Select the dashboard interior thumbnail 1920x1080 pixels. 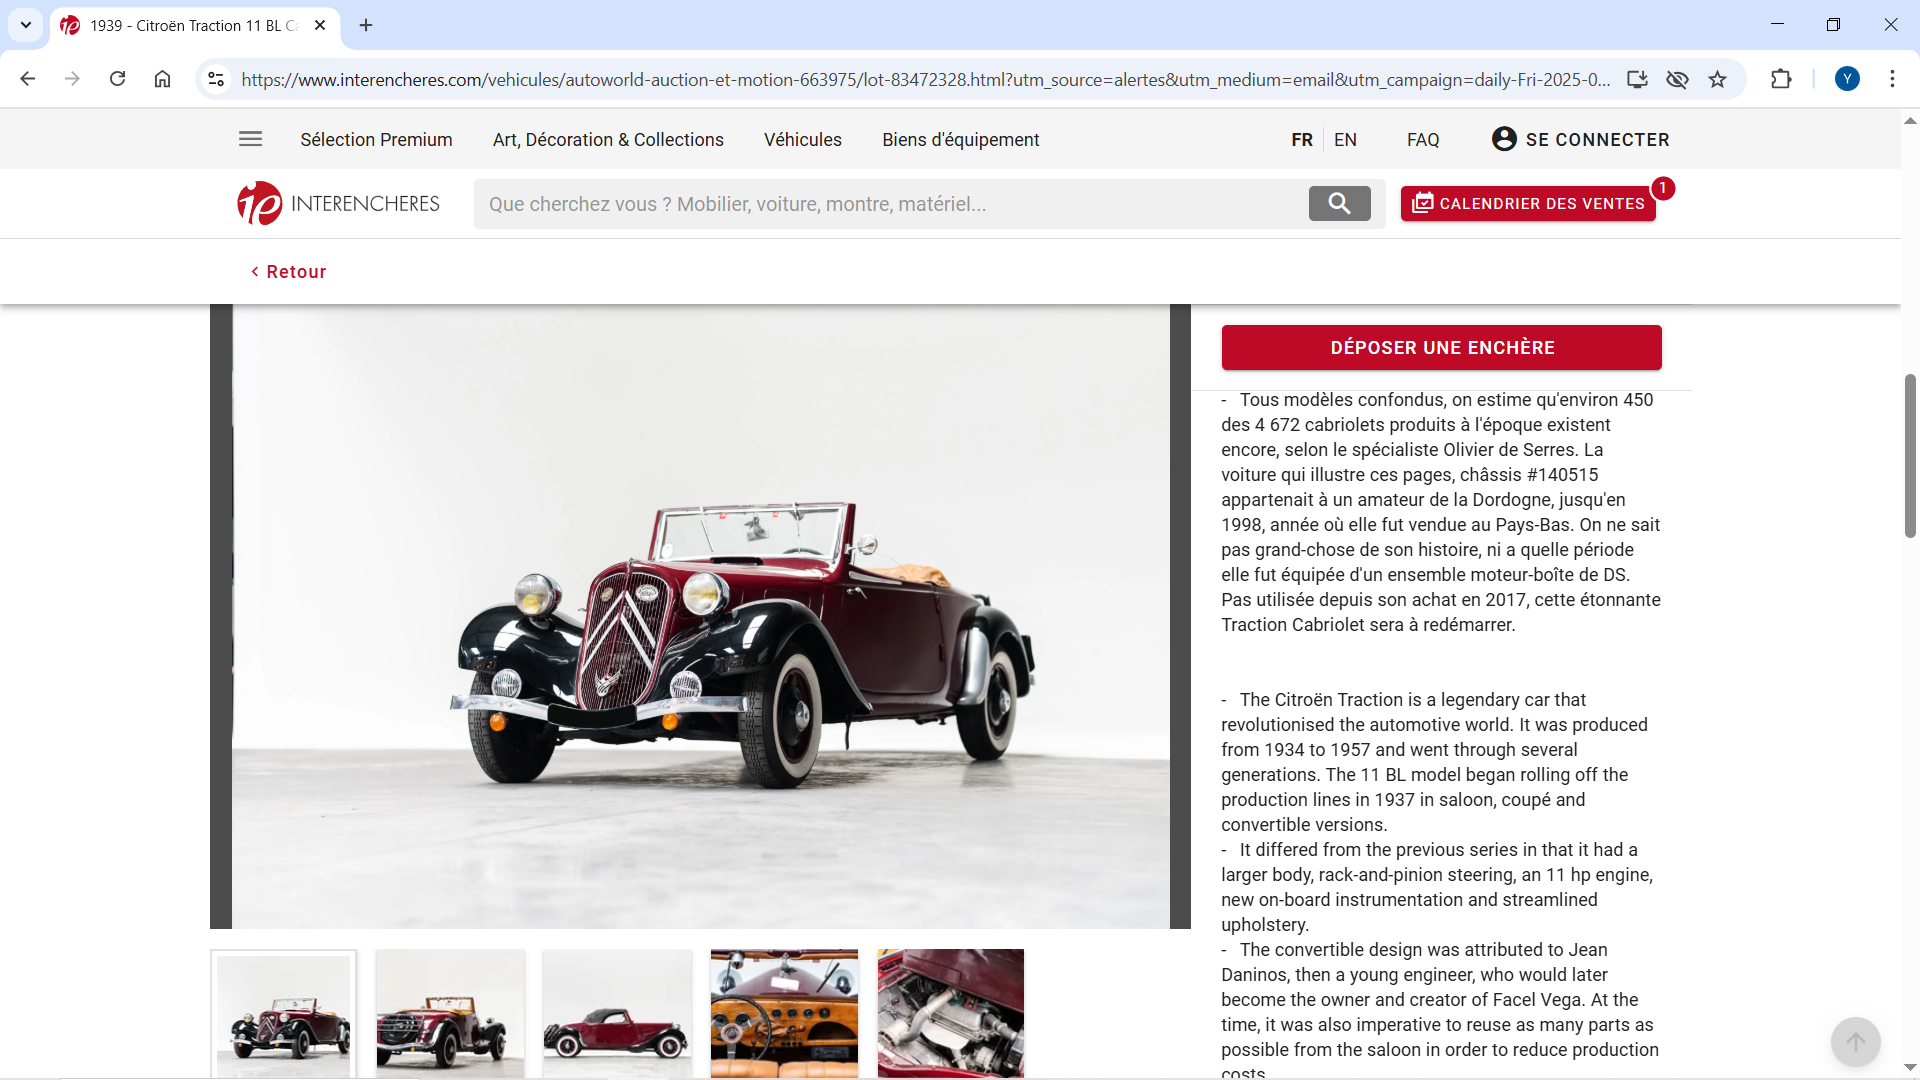click(x=784, y=1012)
